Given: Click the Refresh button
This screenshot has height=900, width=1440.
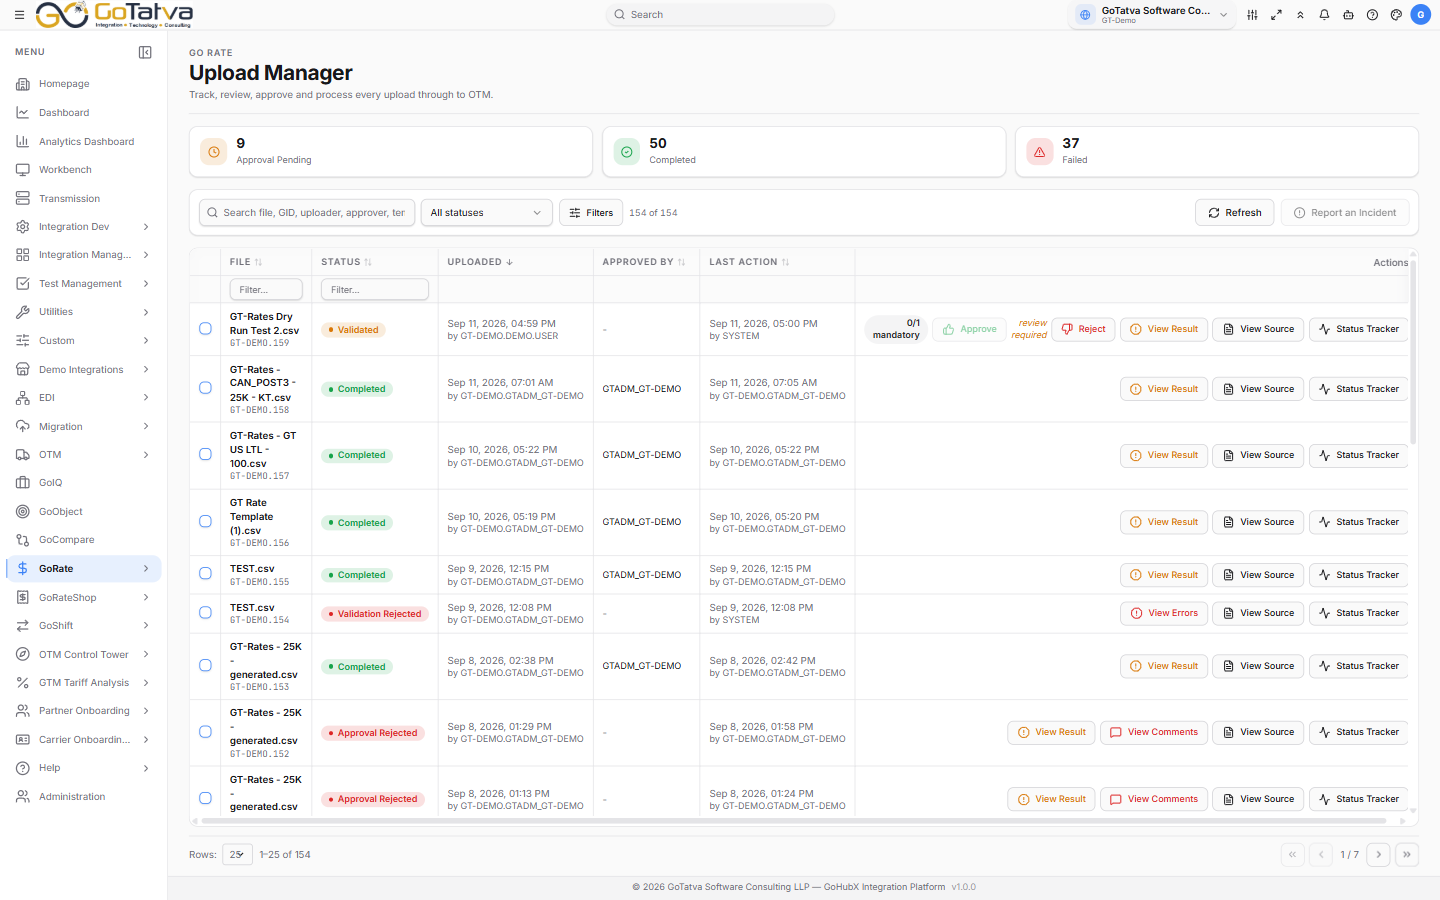Looking at the screenshot, I should [x=1235, y=213].
